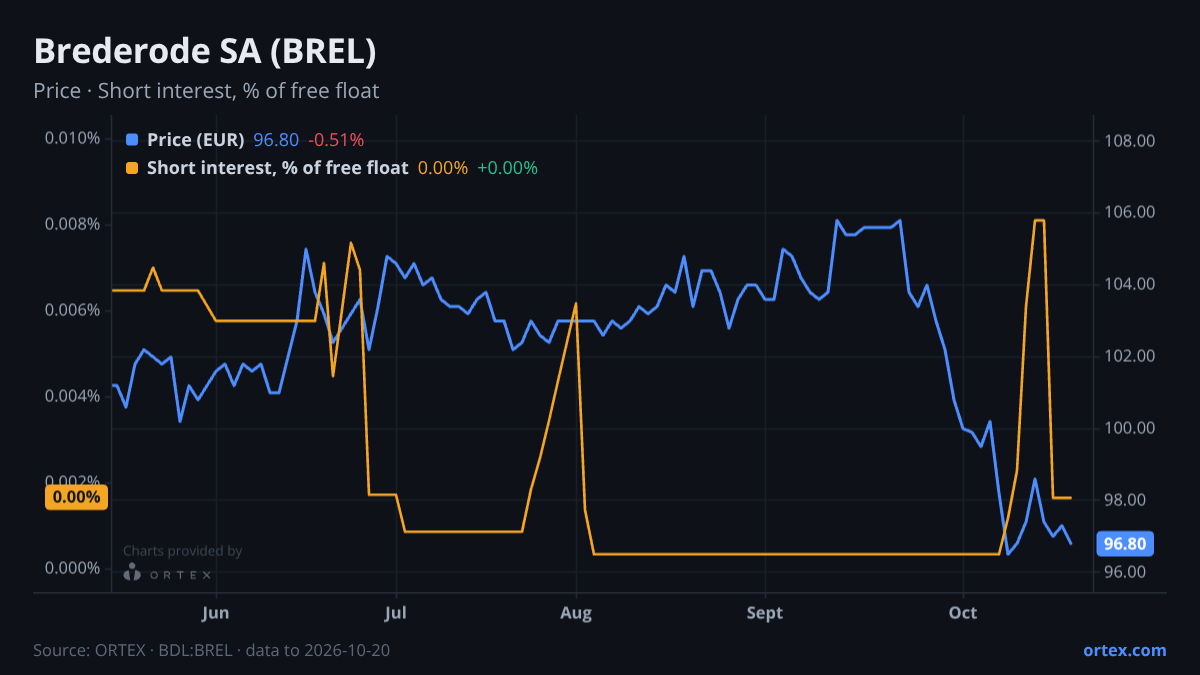Screen dimensions: 1200x675
Task: Click the 'Price · Short interest, % of free float' subtitle
Action: pyautogui.click(x=206, y=91)
